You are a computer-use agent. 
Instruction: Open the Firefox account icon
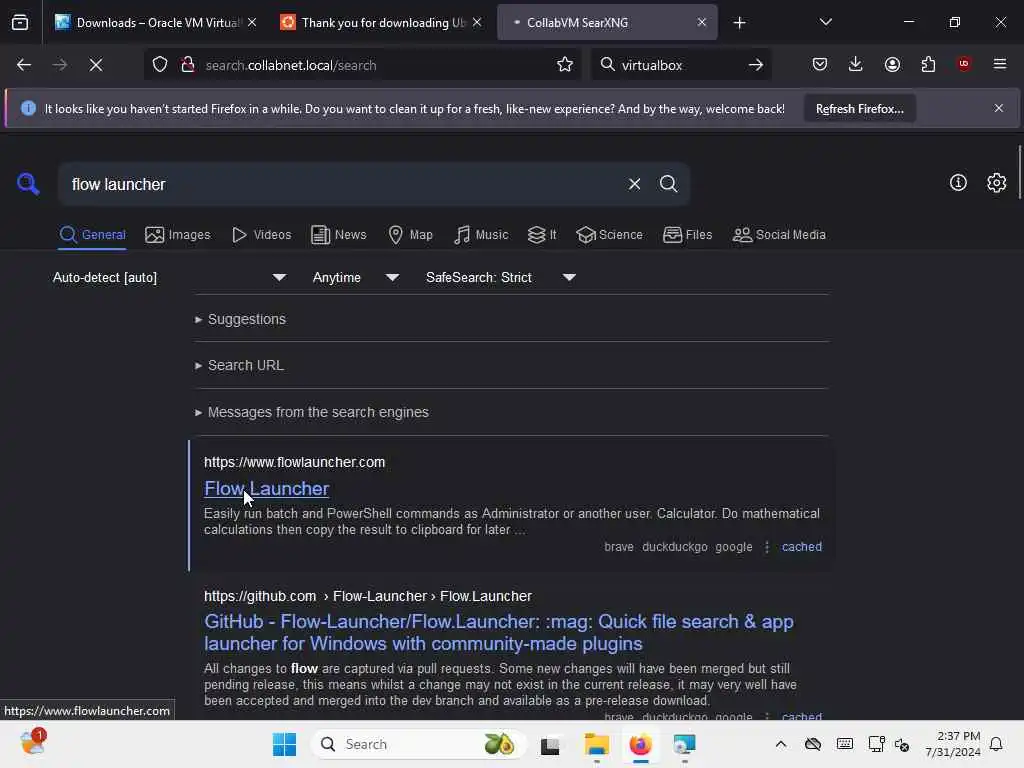click(892, 64)
